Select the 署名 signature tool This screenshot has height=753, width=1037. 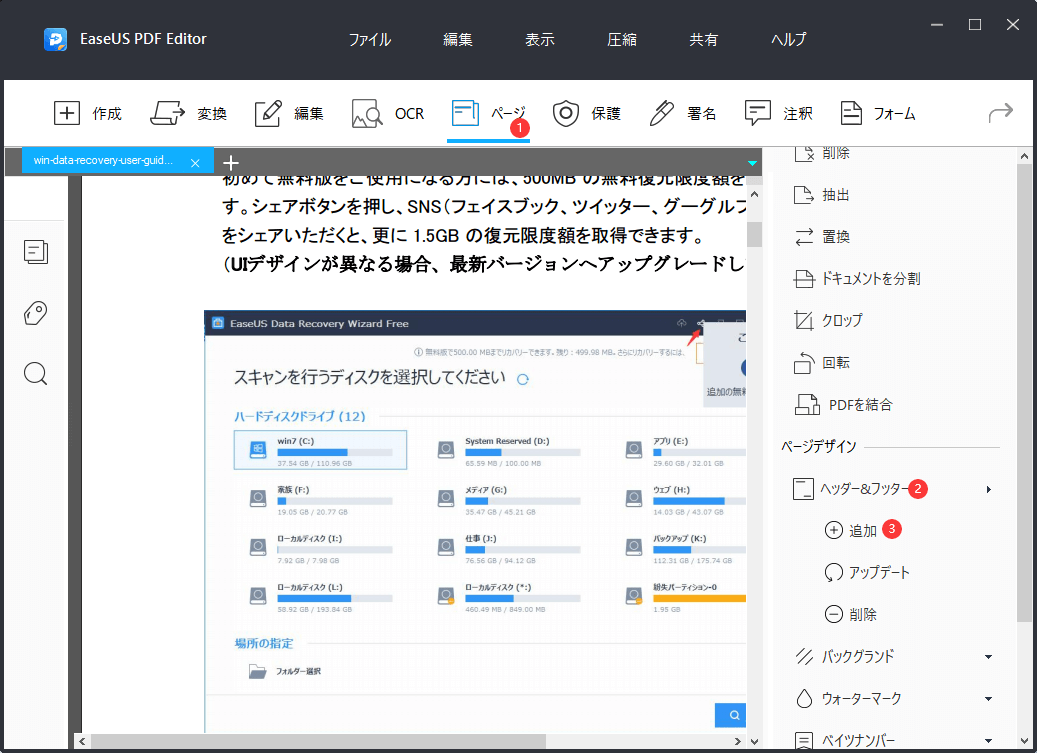click(683, 113)
